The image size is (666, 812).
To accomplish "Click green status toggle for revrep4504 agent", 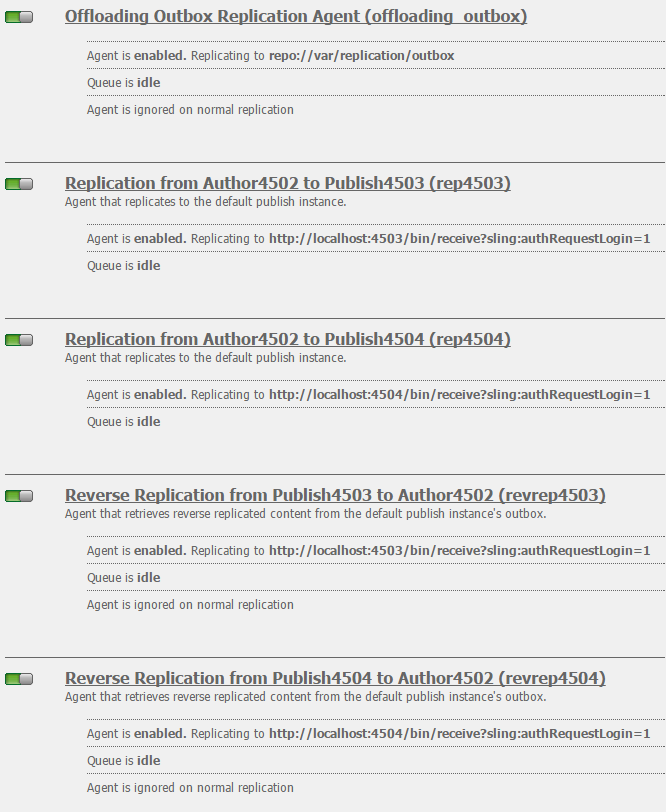I will point(19,679).
